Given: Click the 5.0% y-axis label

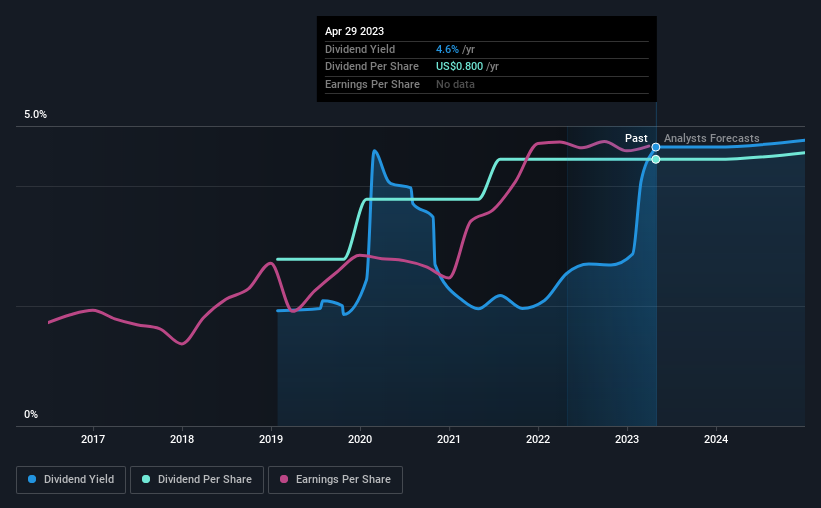Looking at the screenshot, I should [x=35, y=114].
